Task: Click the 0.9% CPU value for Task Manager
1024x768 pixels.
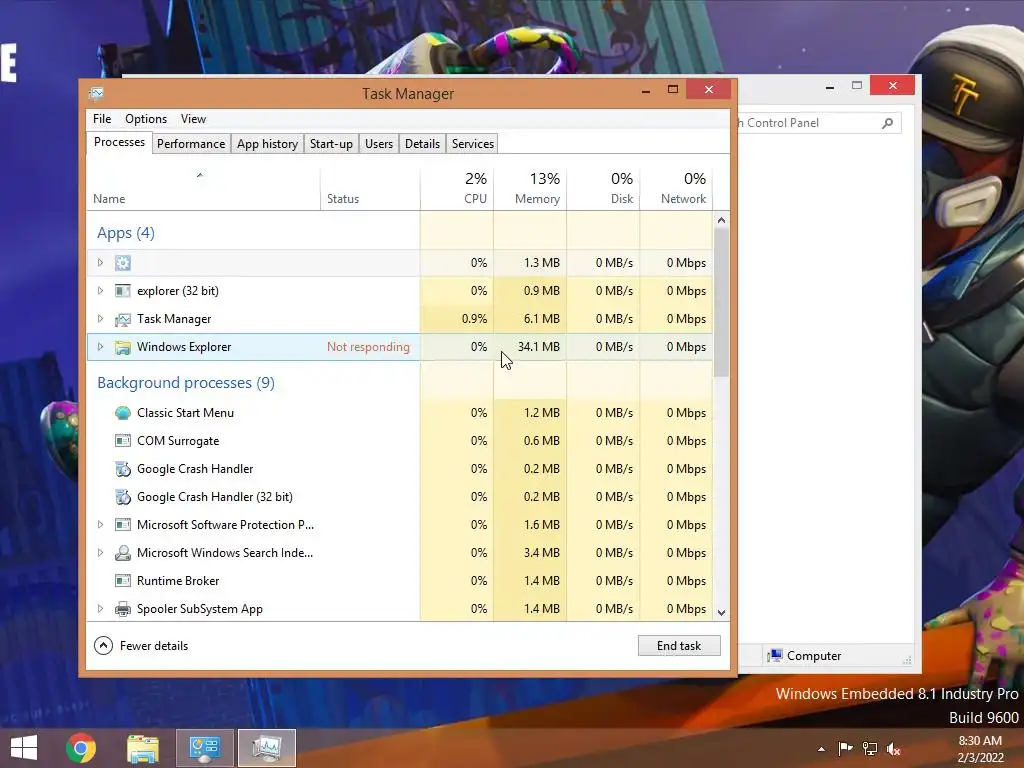Action: pos(474,319)
